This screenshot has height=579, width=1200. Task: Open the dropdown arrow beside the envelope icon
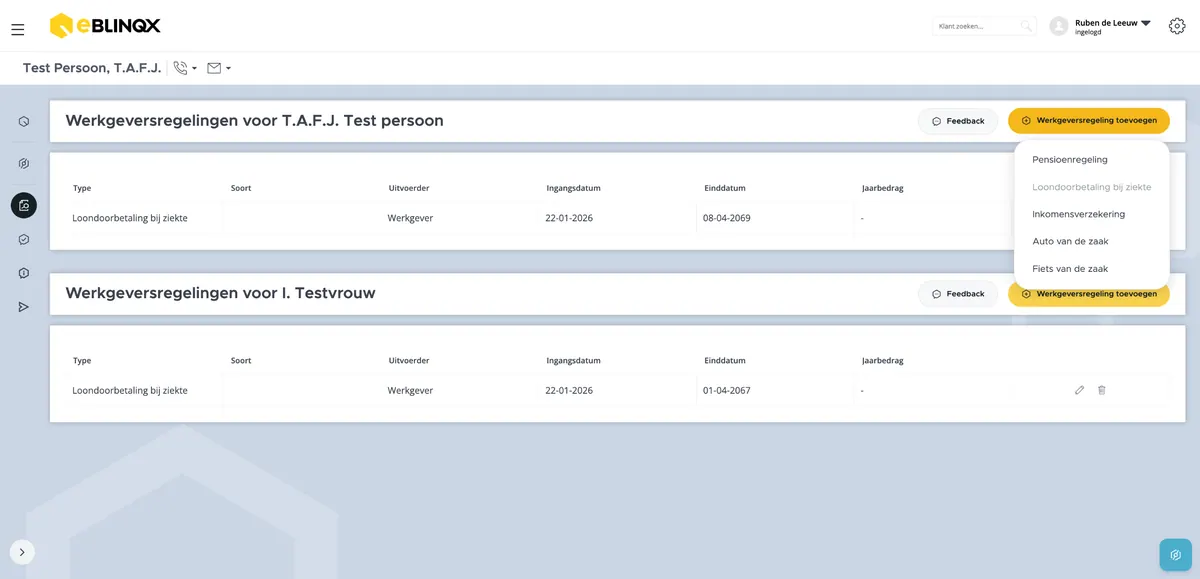pos(229,69)
